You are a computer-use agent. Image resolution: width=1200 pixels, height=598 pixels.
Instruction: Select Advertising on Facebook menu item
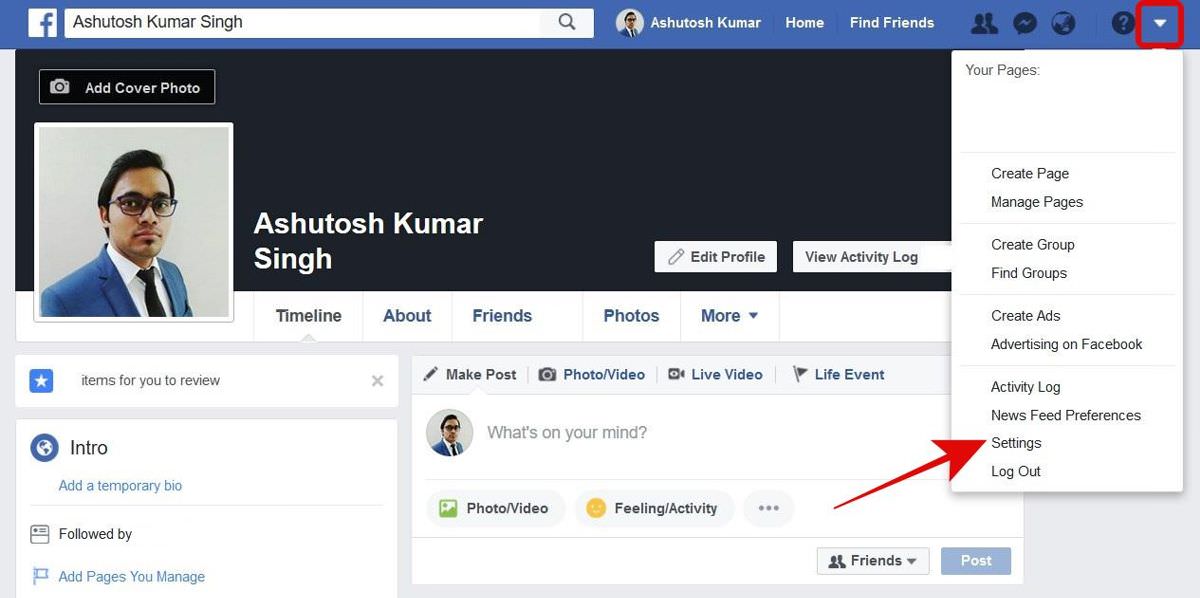click(1067, 343)
